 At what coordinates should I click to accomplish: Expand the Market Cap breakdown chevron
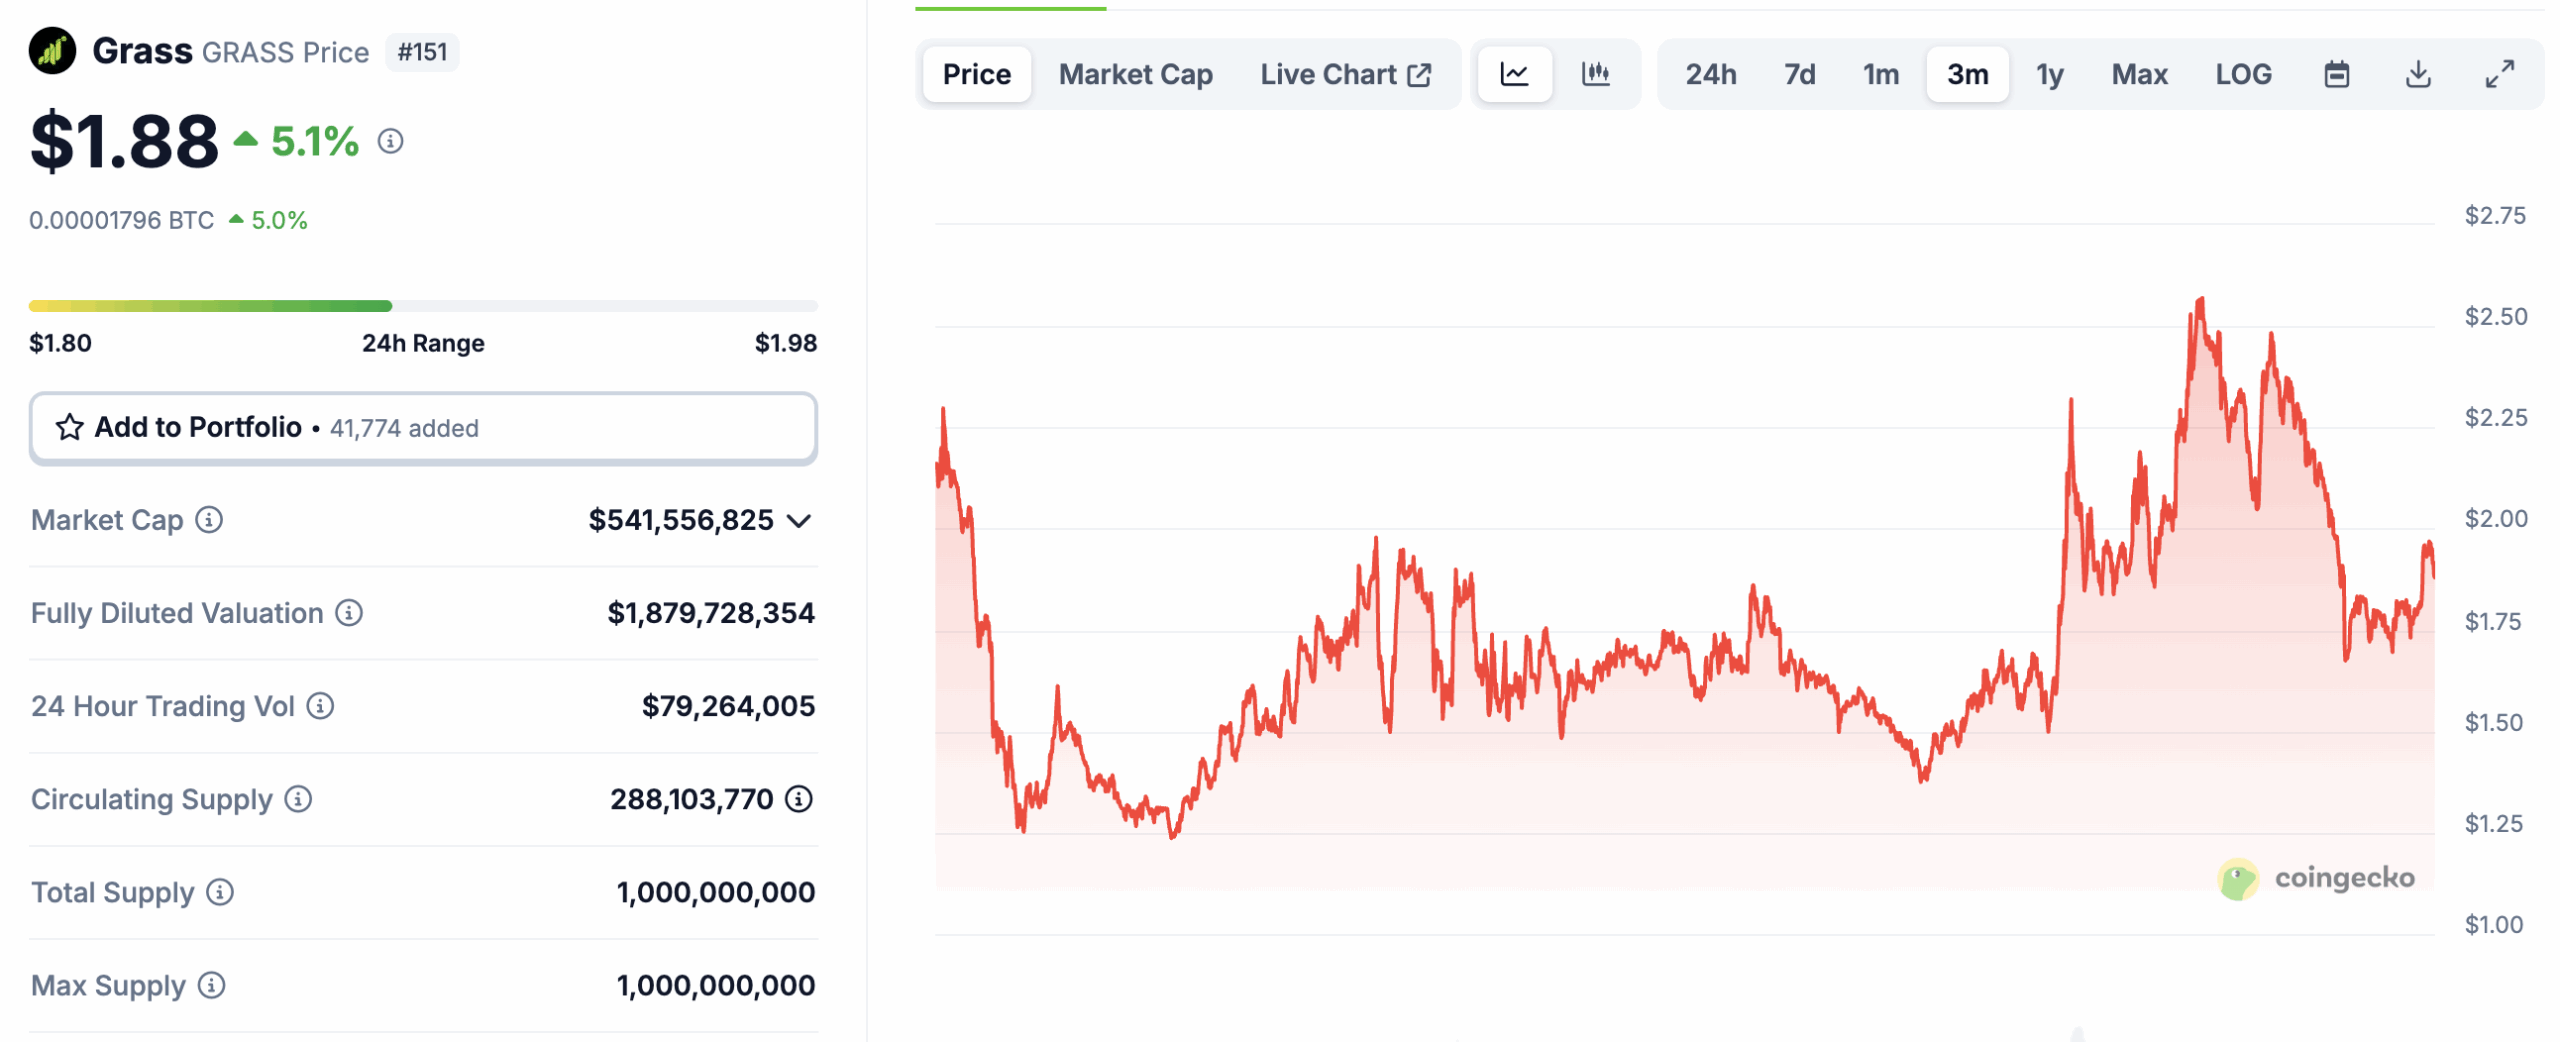(800, 520)
